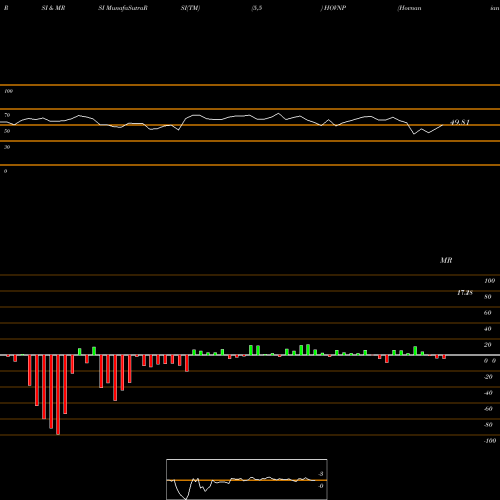Click the MR value 17.18
Screen dimensions: 500x500
coord(465,293)
